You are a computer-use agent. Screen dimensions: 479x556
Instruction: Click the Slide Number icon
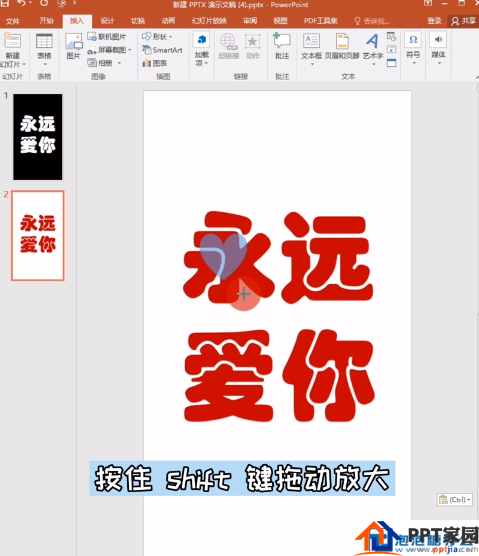[391, 50]
